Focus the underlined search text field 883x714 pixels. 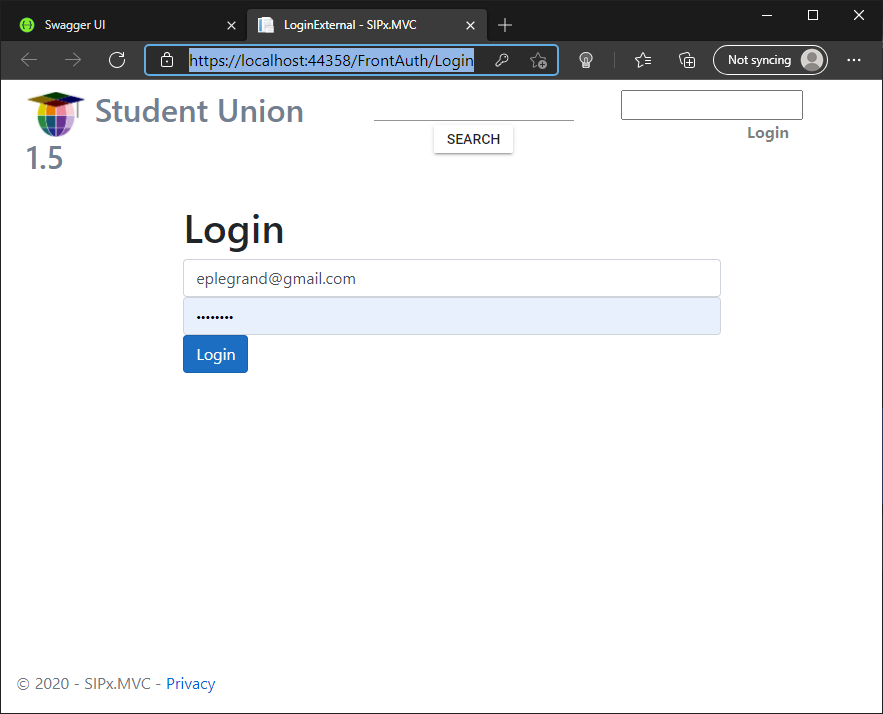[474, 110]
